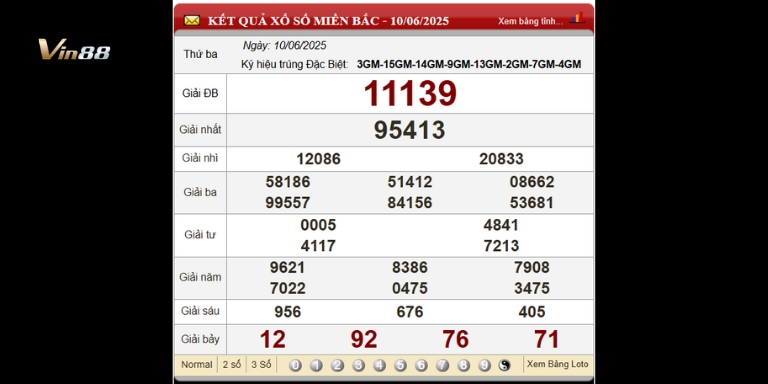Image resolution: width=768 pixels, height=384 pixels.
Task: Click second prize number 12086
Action: click(x=318, y=159)
